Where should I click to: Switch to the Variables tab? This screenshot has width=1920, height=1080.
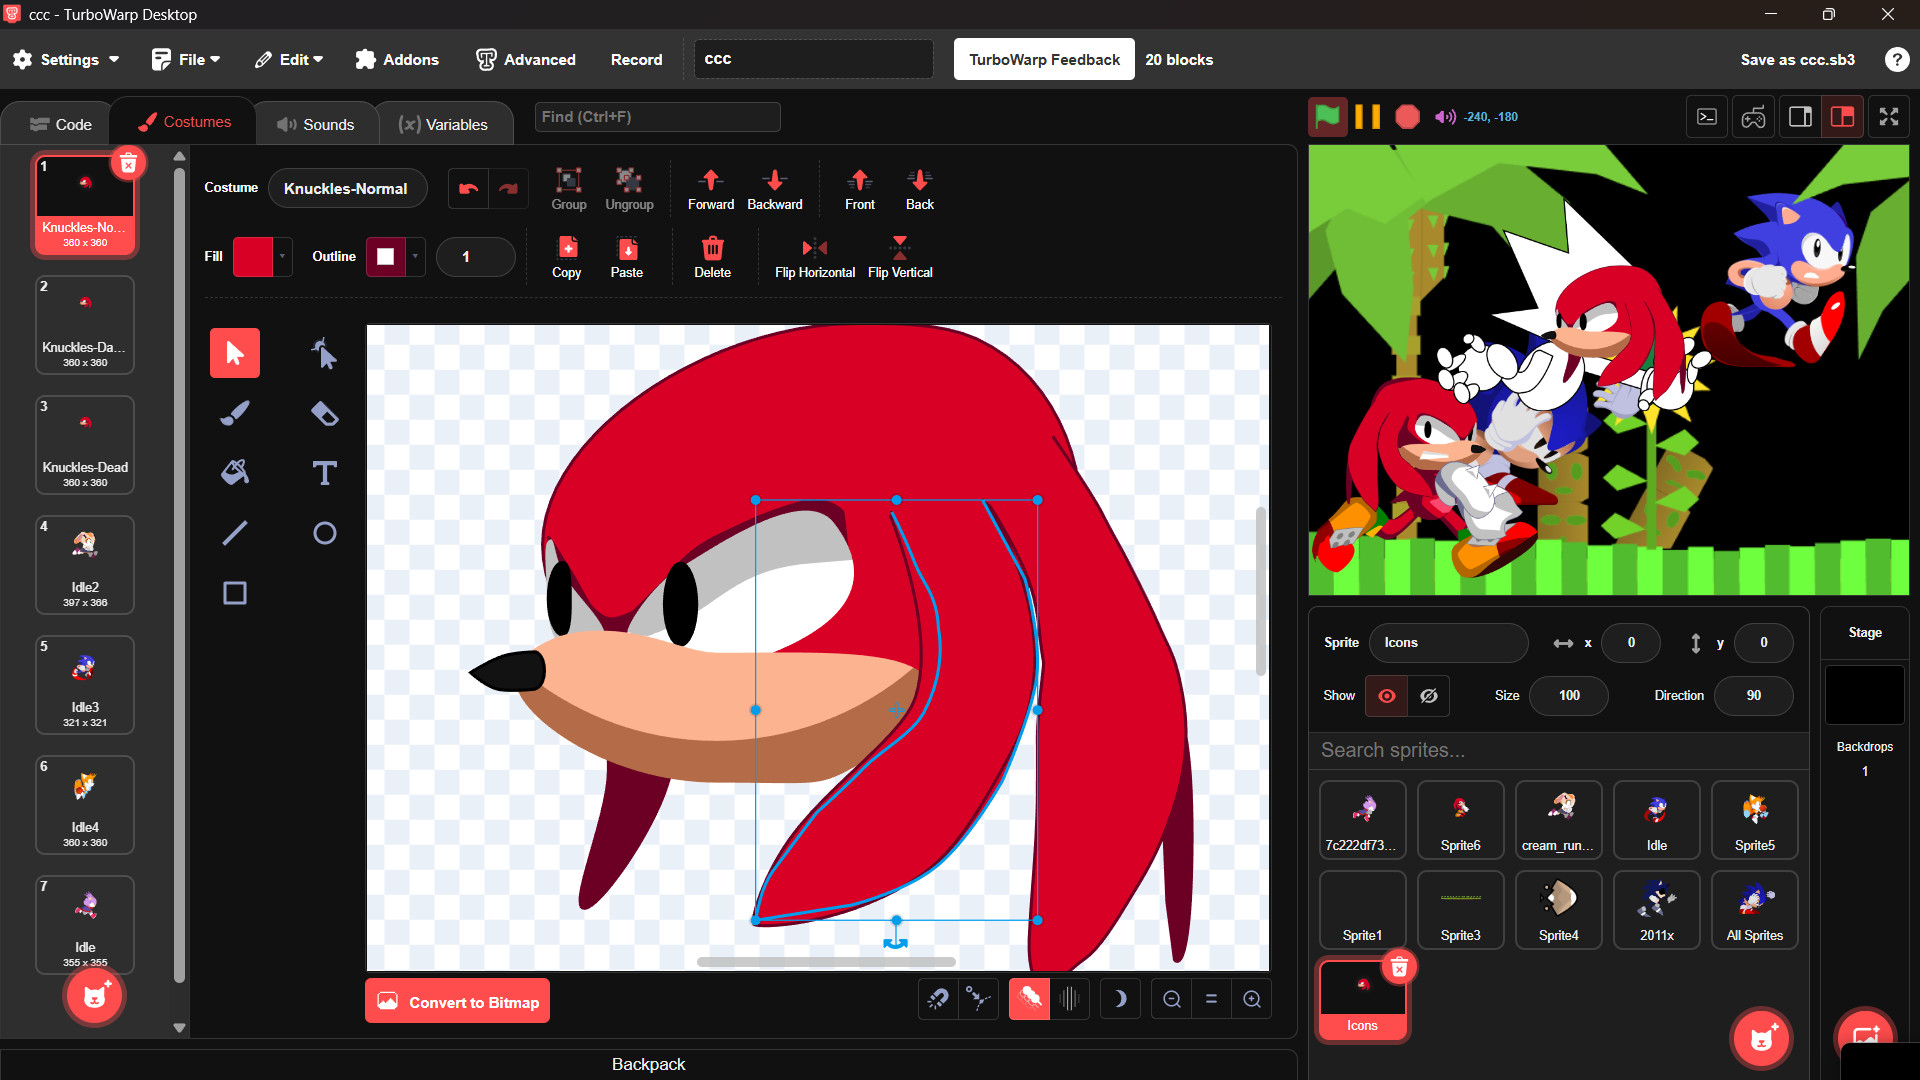(443, 124)
